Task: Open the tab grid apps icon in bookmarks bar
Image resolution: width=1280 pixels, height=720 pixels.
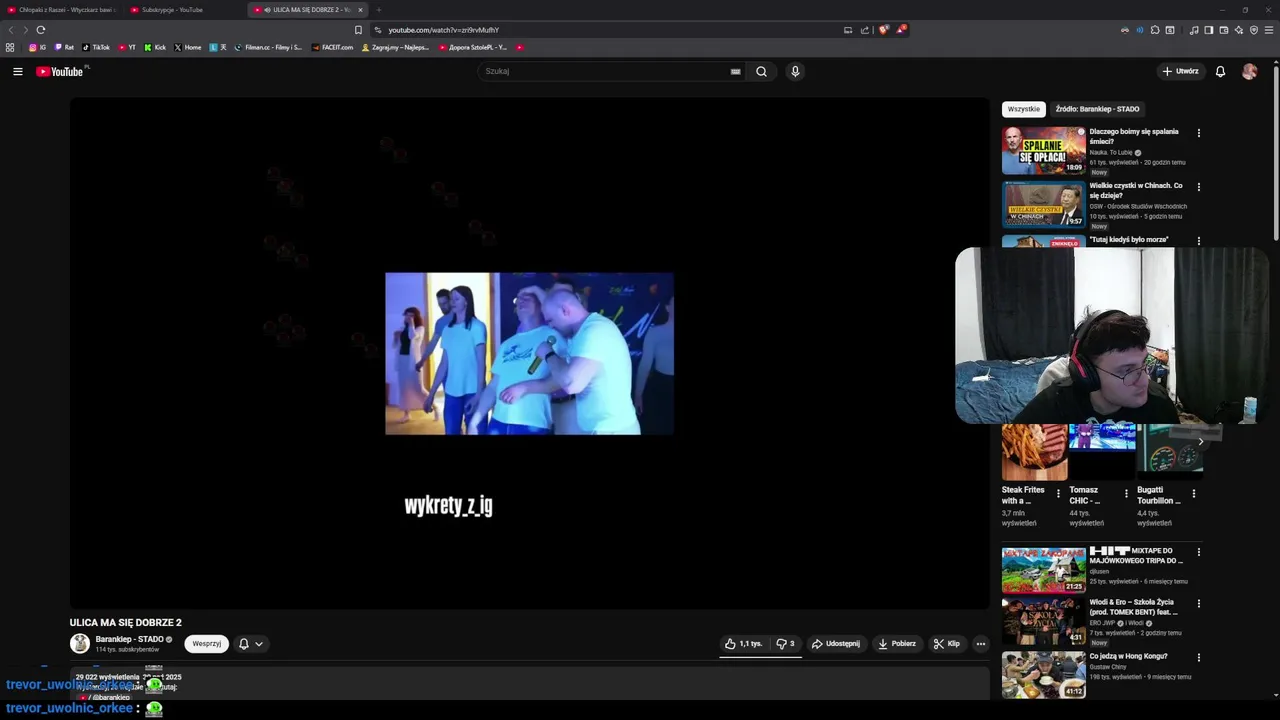Action: point(10,47)
